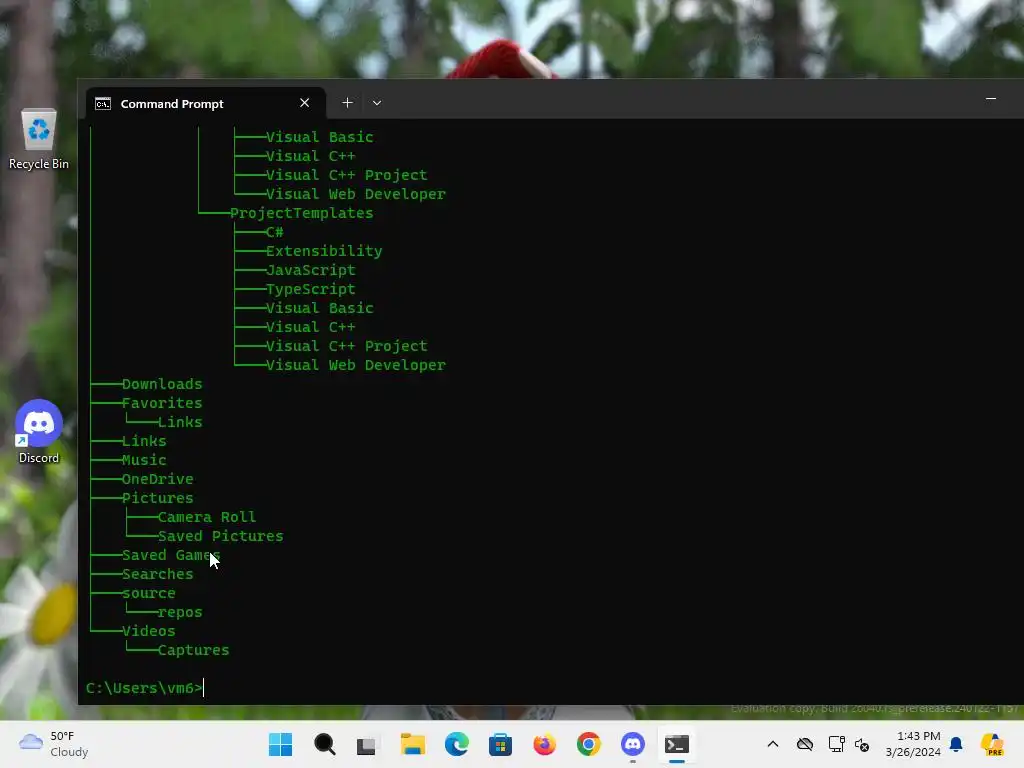
Task: Open Windows Search from taskbar
Action: tap(325, 744)
